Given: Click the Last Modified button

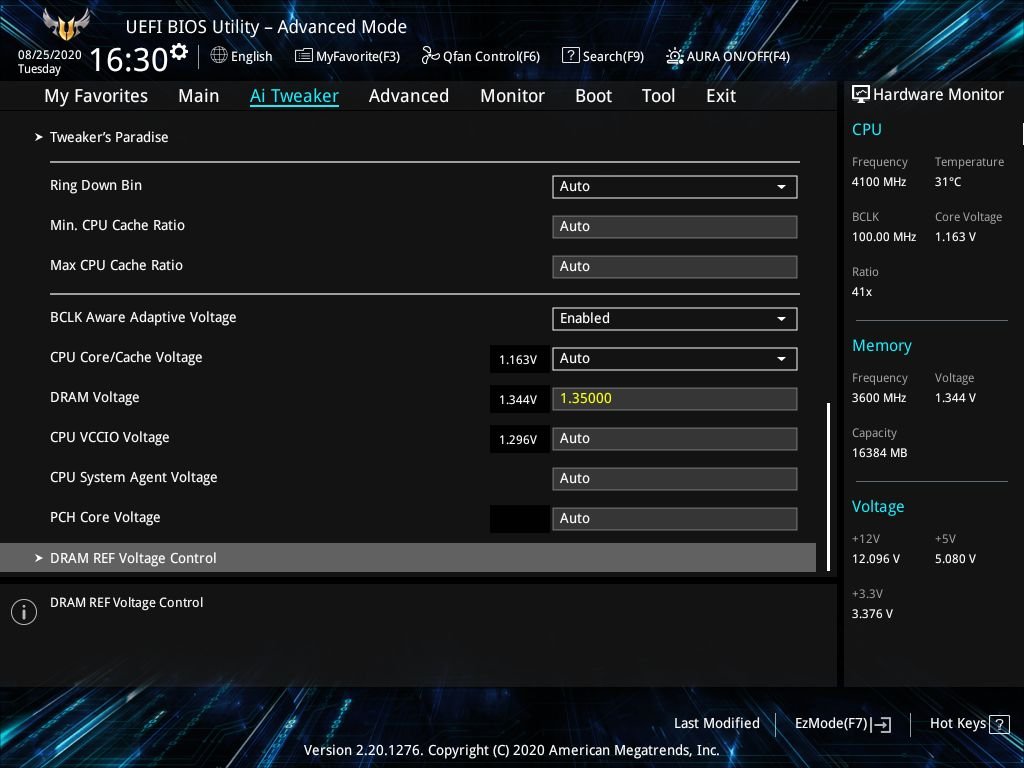Looking at the screenshot, I should click(x=716, y=723).
